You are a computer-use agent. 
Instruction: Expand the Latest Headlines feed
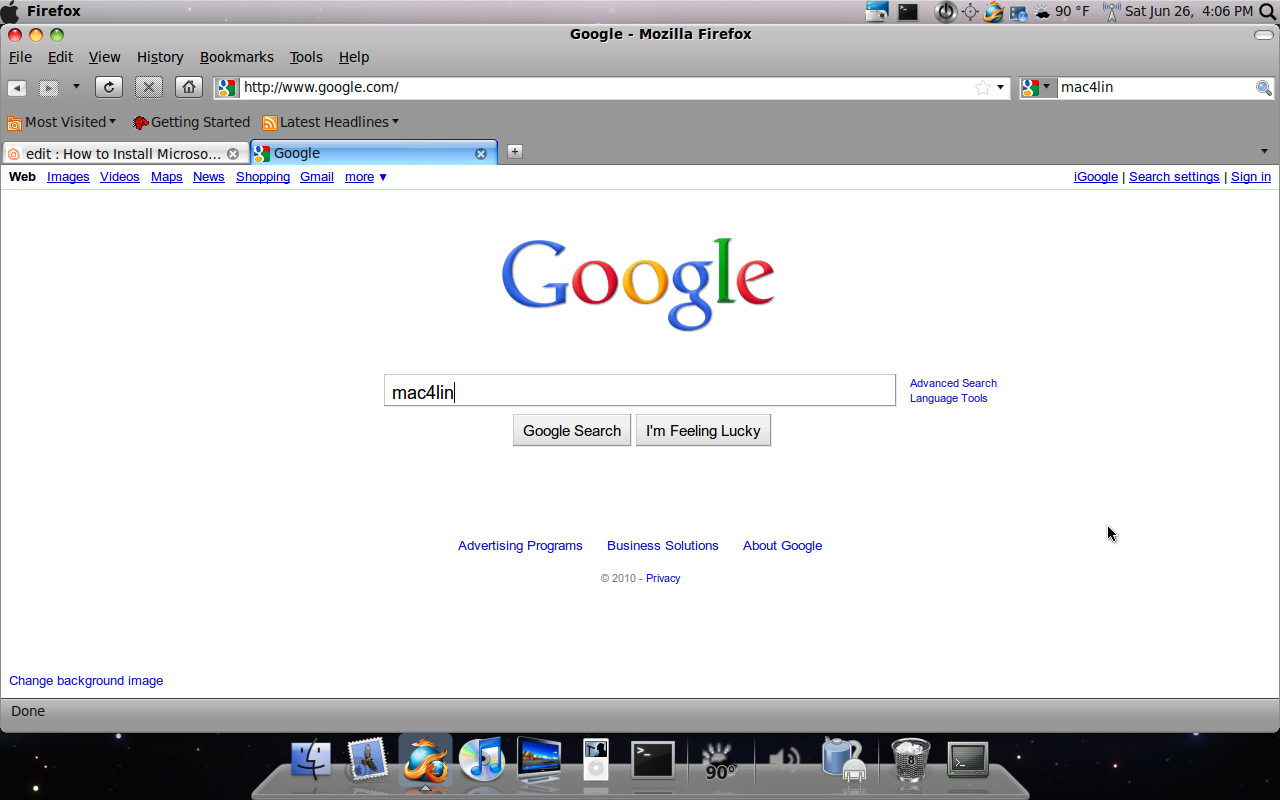(330, 122)
